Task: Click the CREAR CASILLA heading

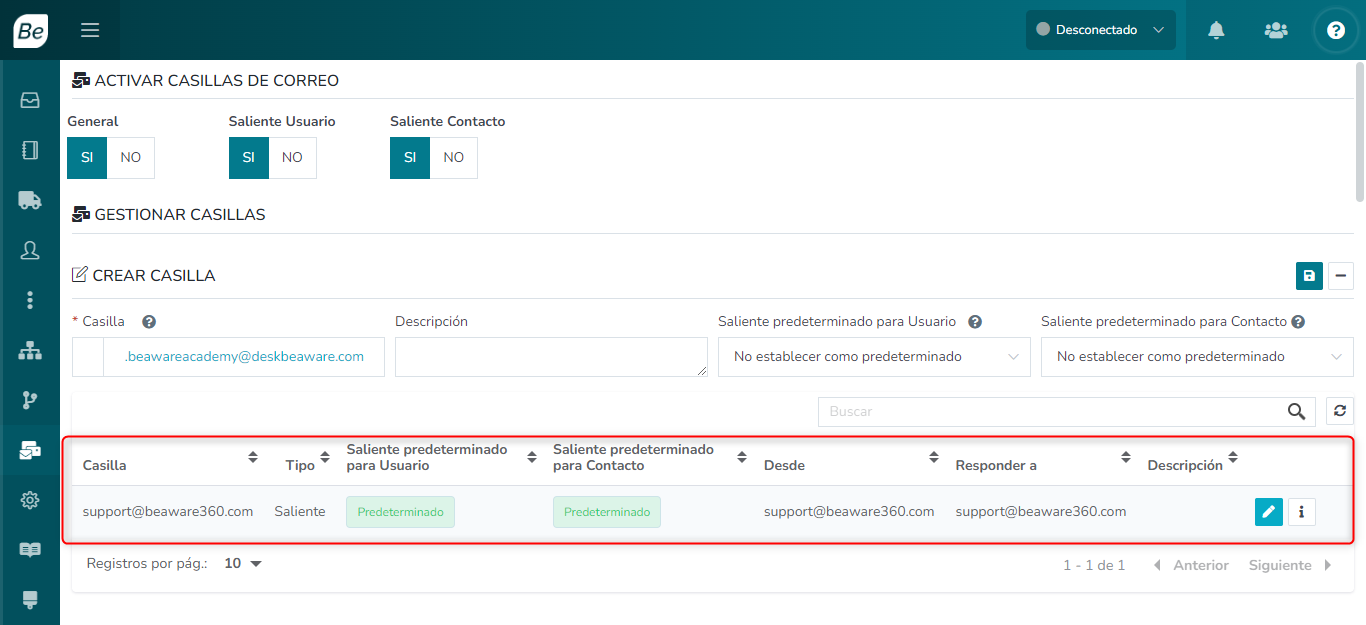Action: [154, 276]
